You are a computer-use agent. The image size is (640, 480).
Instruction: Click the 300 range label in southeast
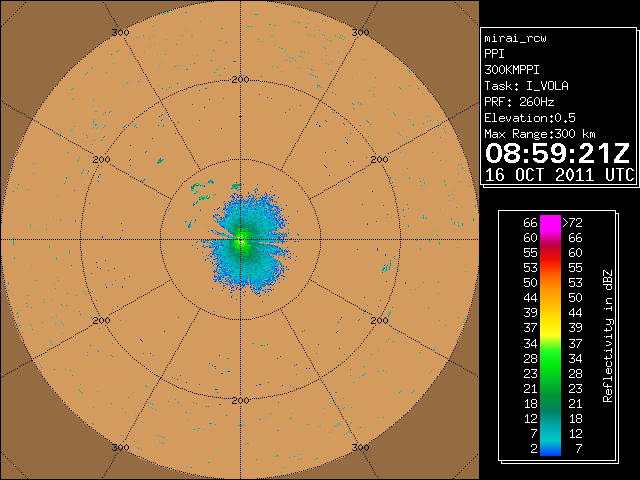click(x=360, y=447)
